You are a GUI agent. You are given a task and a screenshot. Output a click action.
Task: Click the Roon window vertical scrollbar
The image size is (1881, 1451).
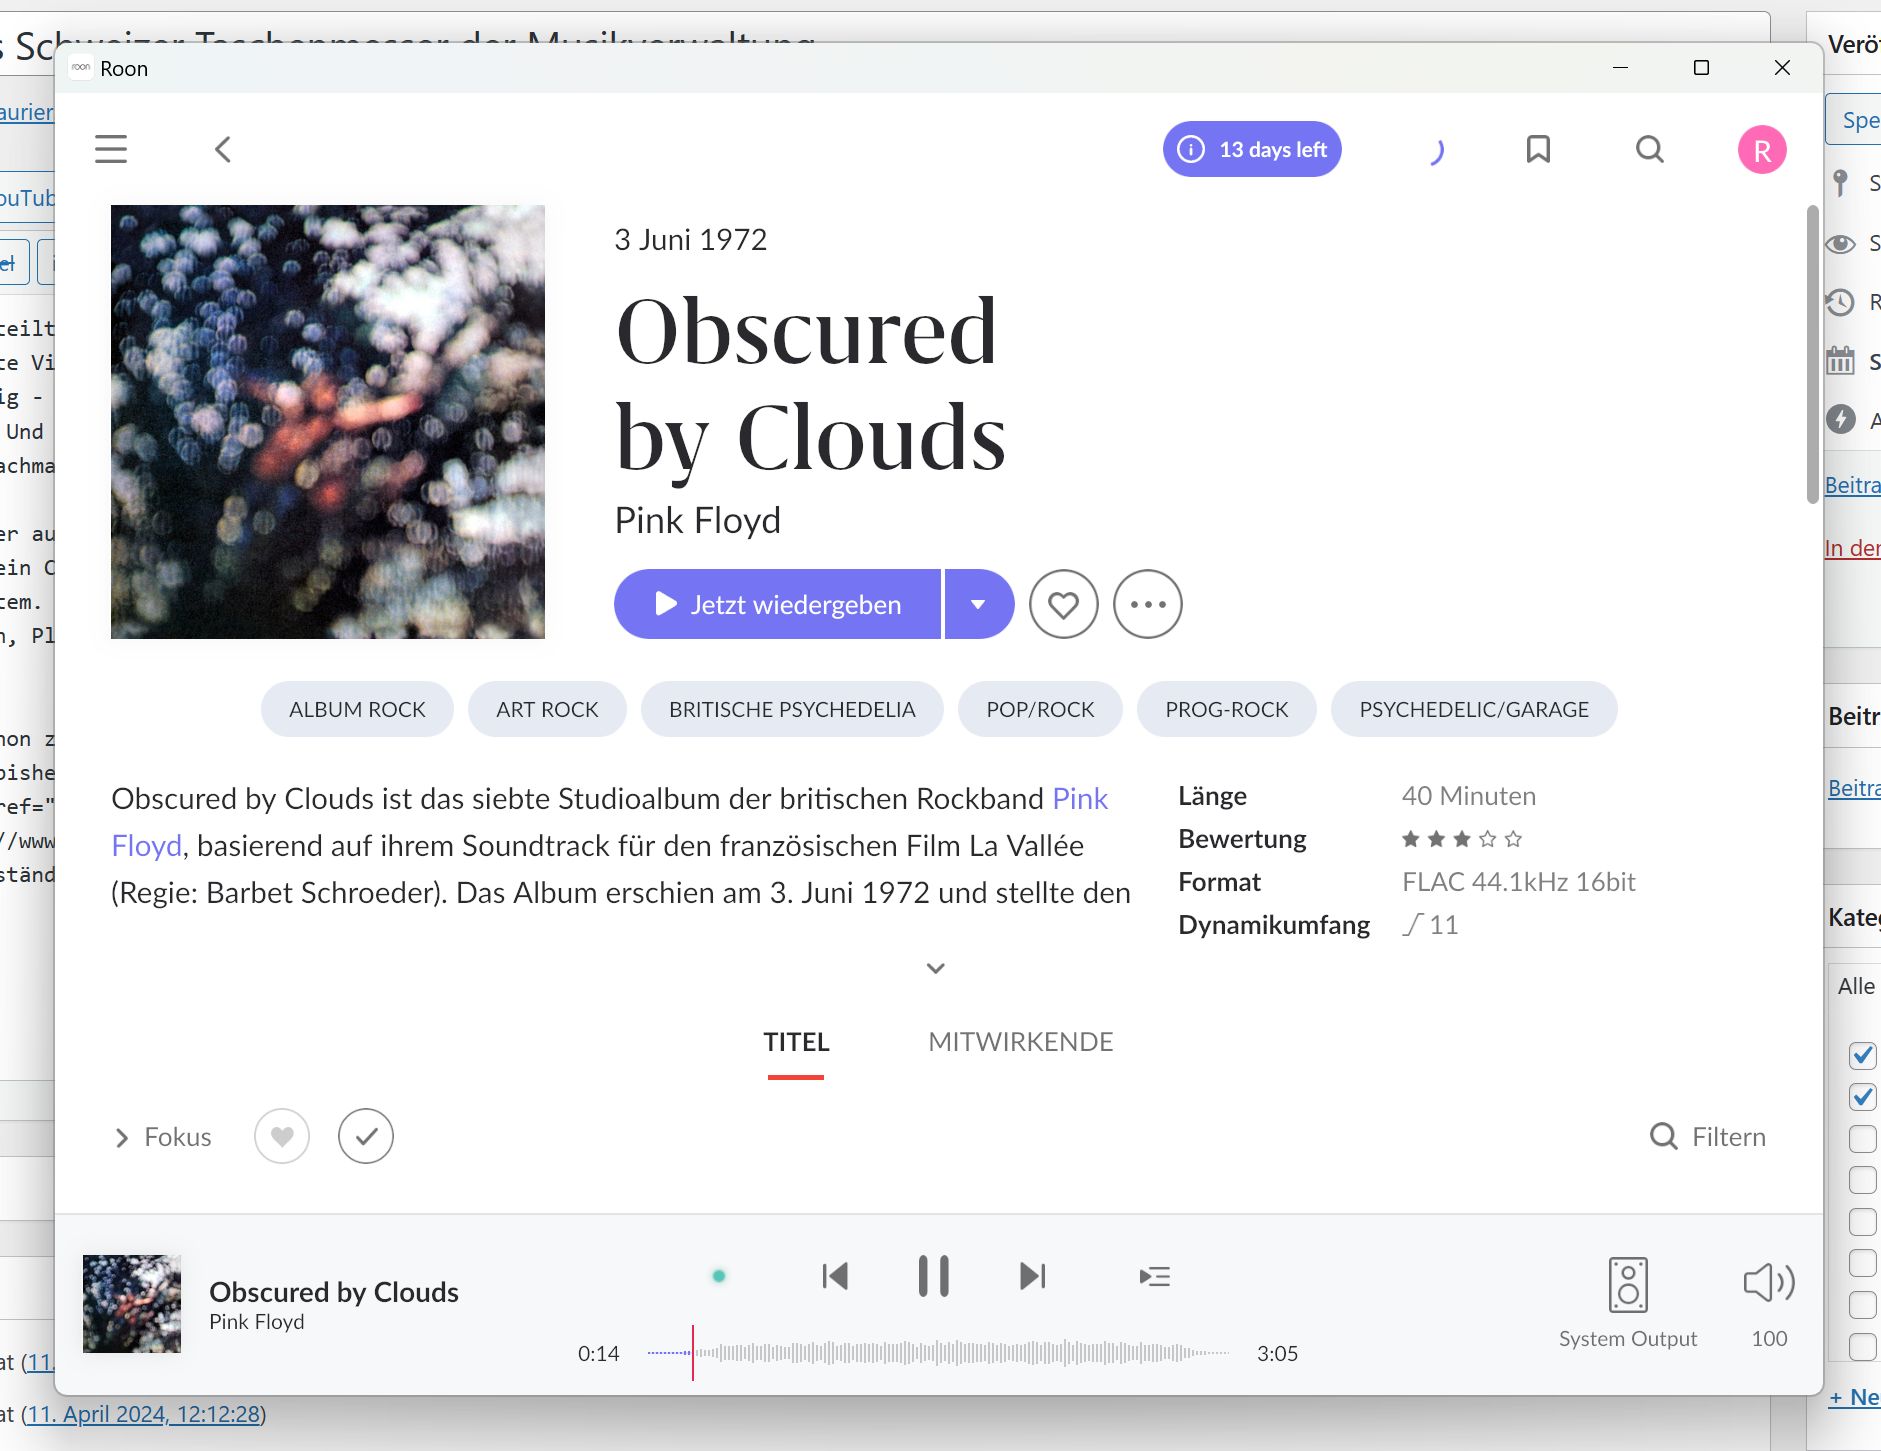pos(1812,355)
